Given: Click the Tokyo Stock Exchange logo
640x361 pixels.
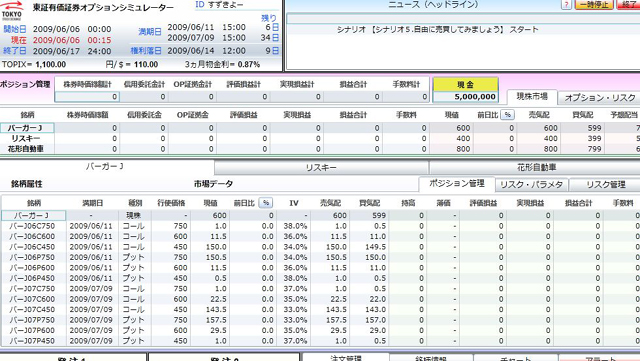Looking at the screenshot, I should [11, 10].
